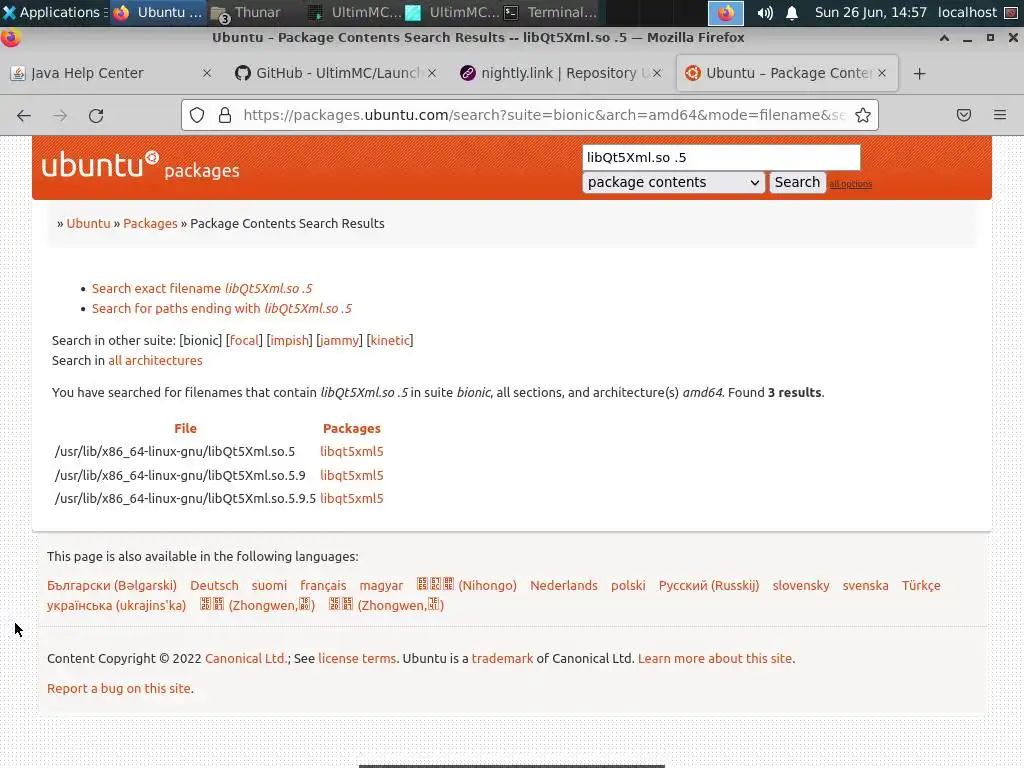Switch to second UltimMC taskbar window
This screenshot has height=768, width=1024.
451,12
